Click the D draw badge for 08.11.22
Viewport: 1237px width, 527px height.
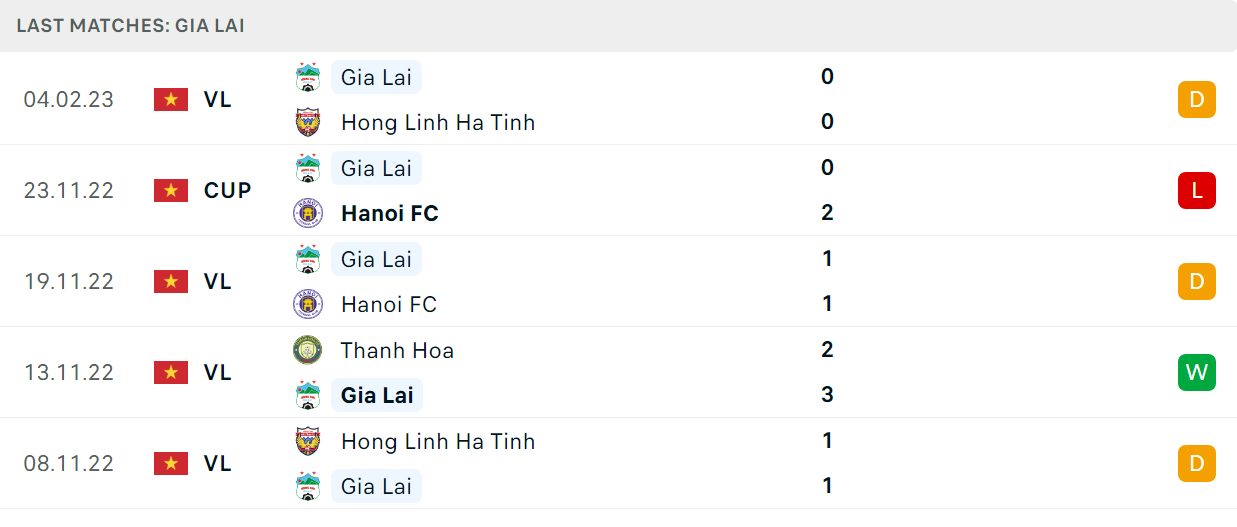pos(1197,464)
